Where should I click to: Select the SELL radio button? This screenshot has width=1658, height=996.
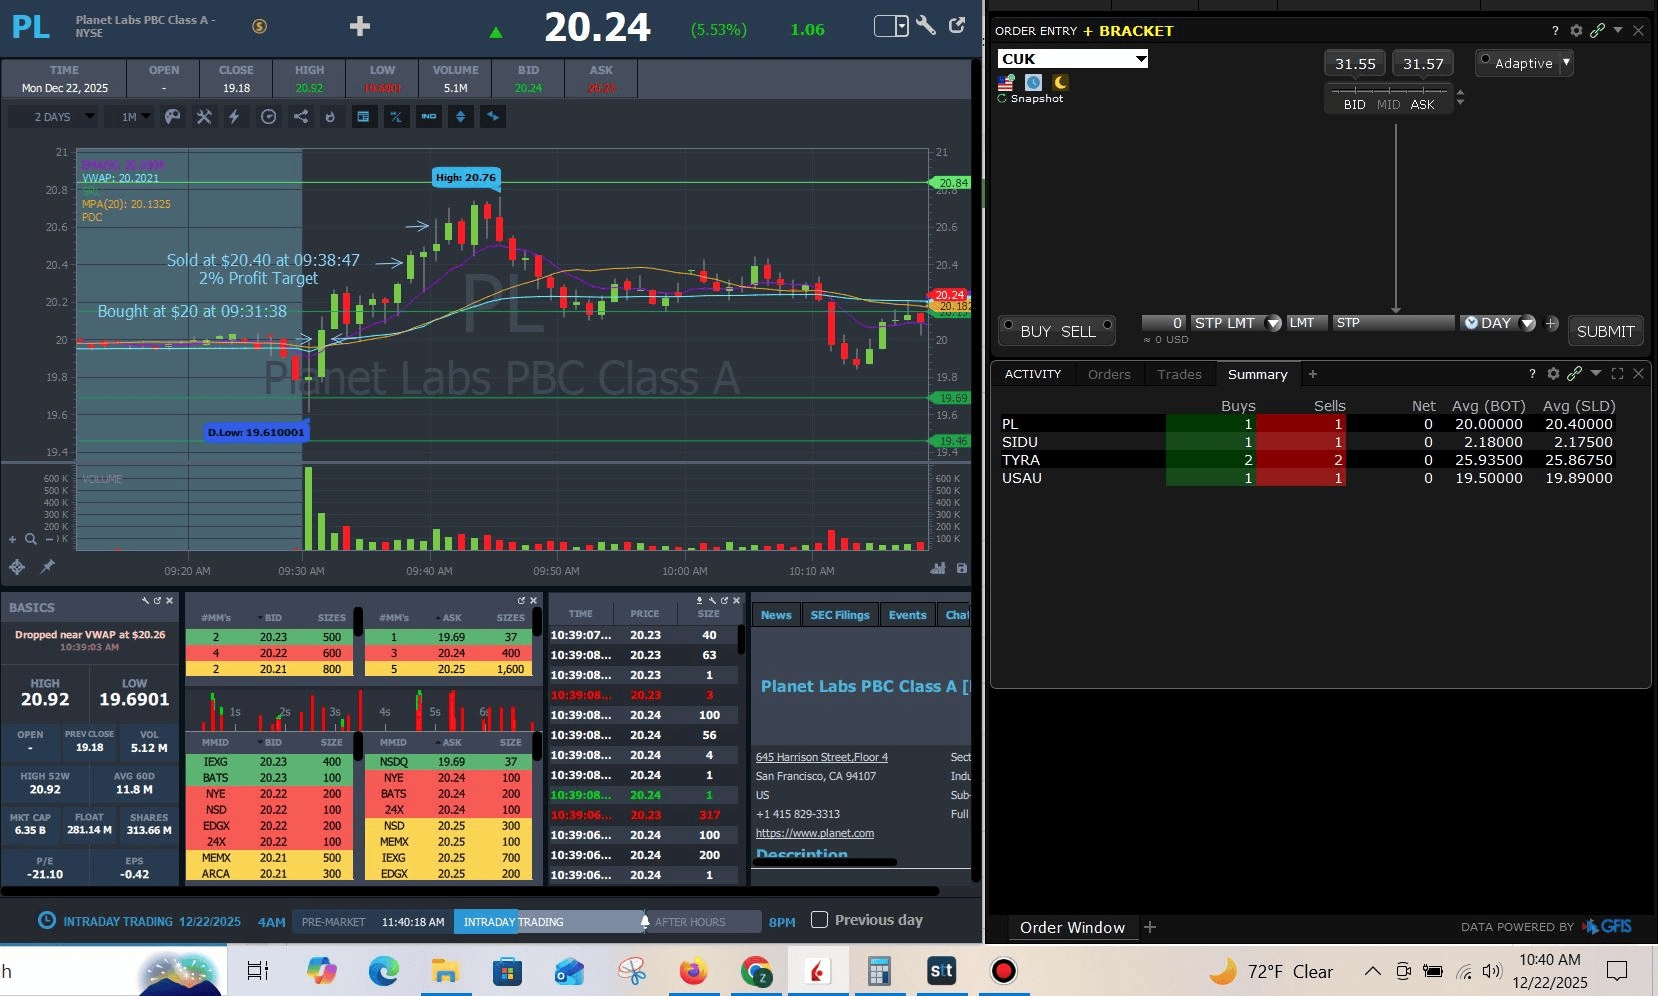1107,326
